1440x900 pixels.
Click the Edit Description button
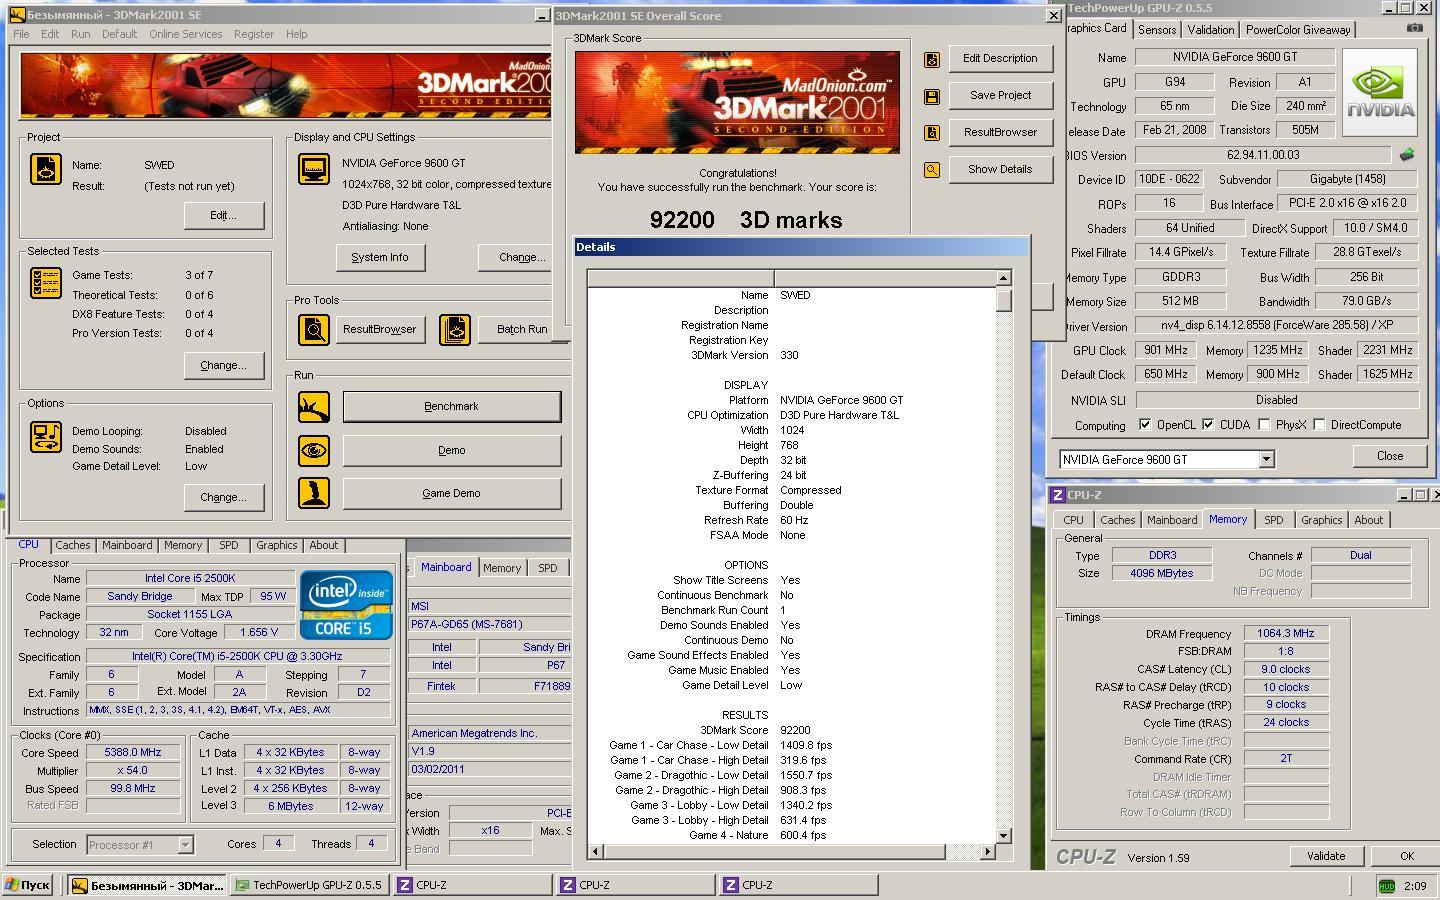point(1000,58)
